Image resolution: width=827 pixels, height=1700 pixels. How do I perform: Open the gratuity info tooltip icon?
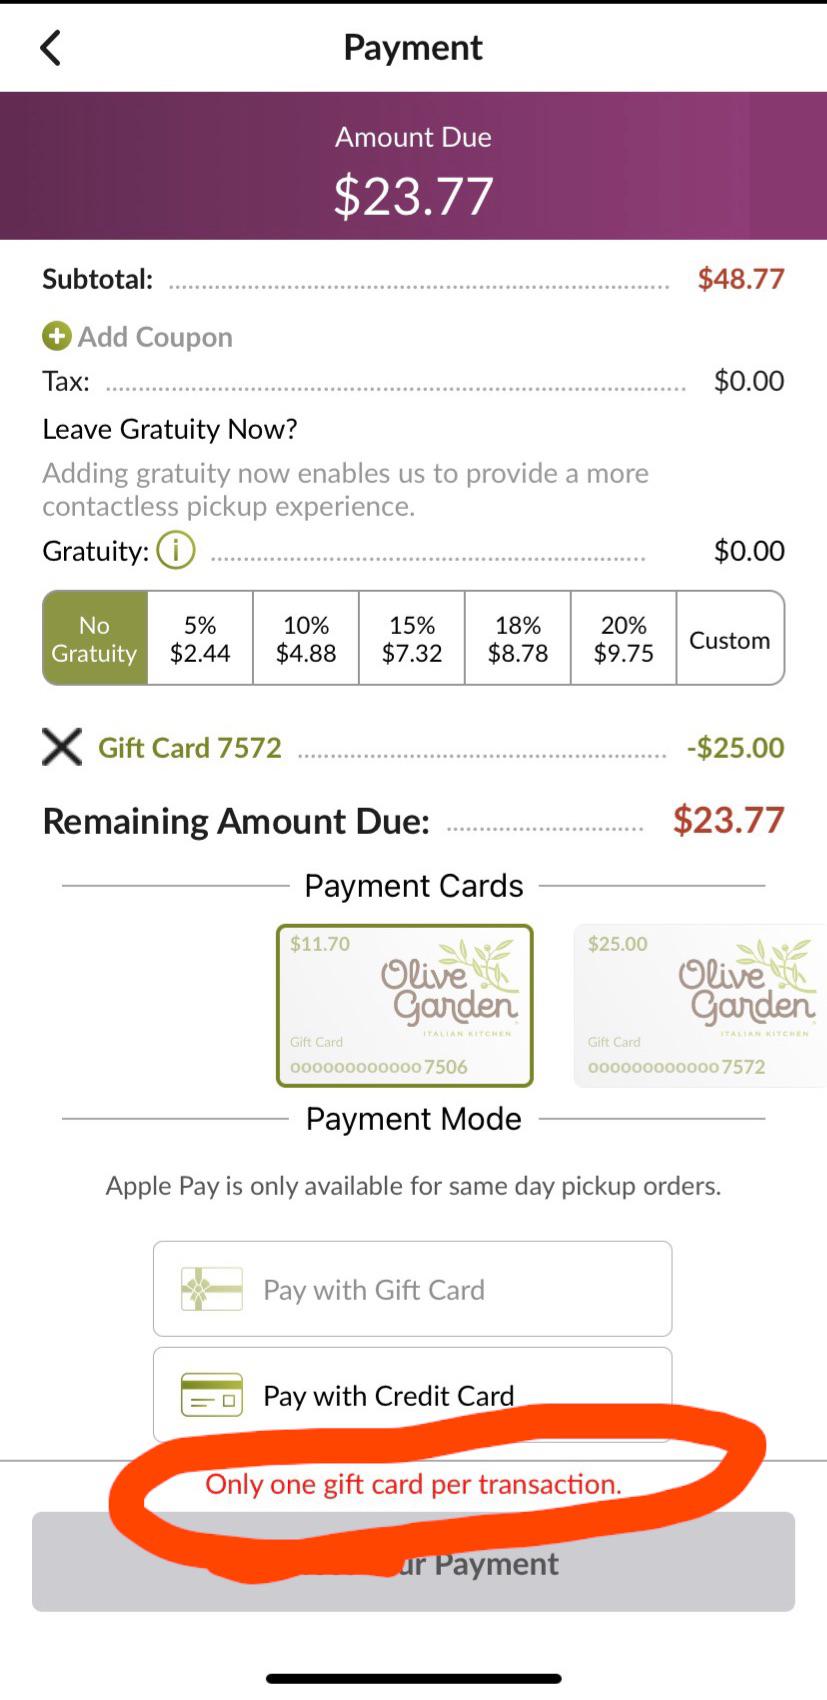click(175, 550)
